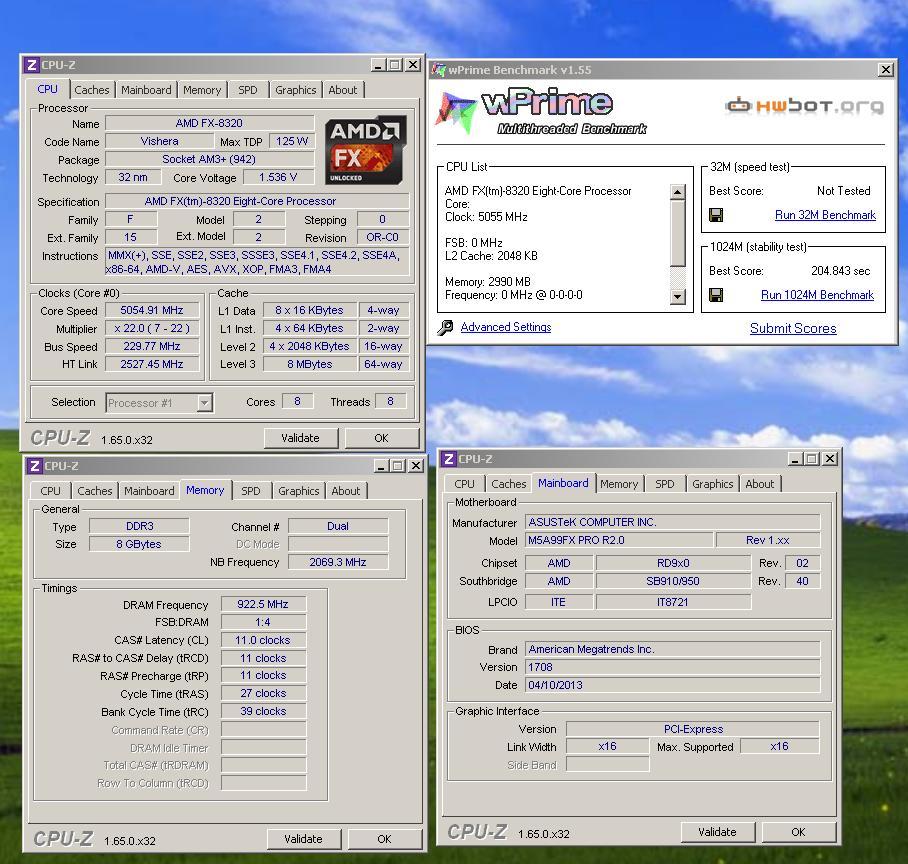The width and height of the screenshot is (908, 864).
Task: Click the Z icon in Memory window title bar
Action: pos(34,466)
